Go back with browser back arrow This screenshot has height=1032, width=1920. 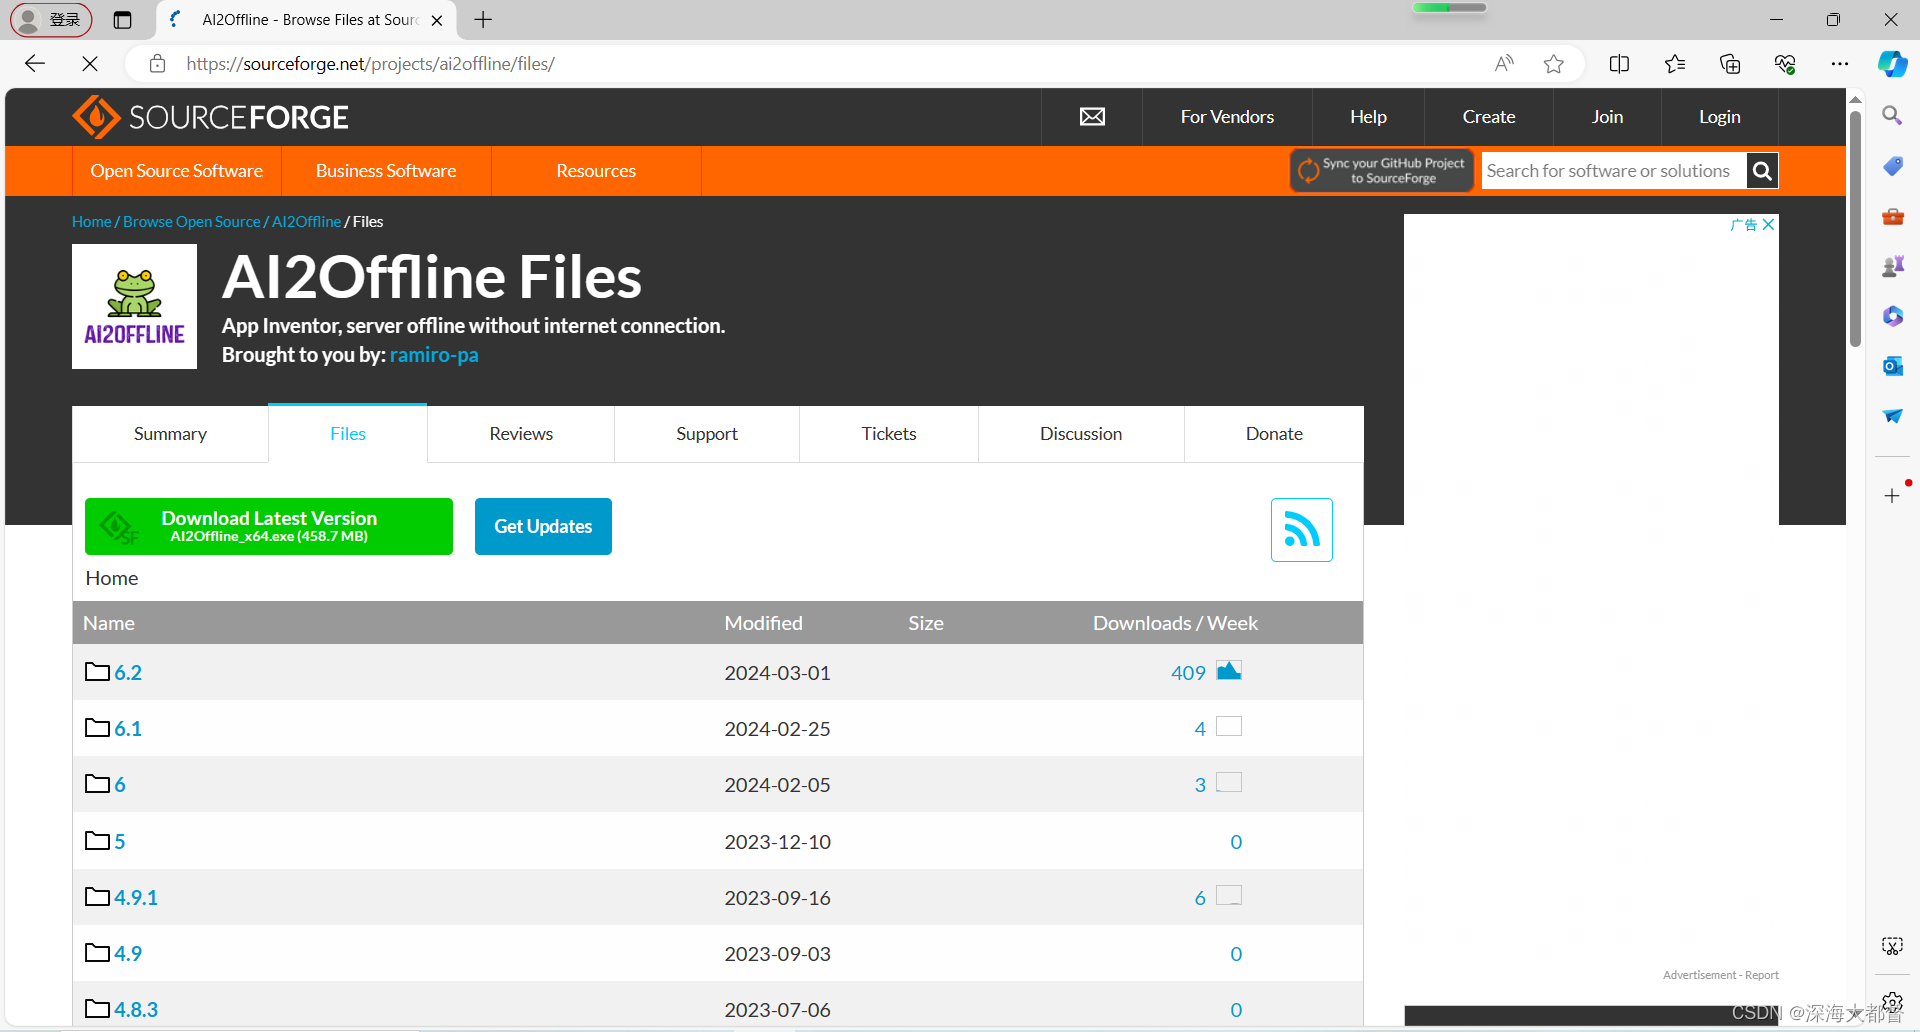click(x=35, y=64)
